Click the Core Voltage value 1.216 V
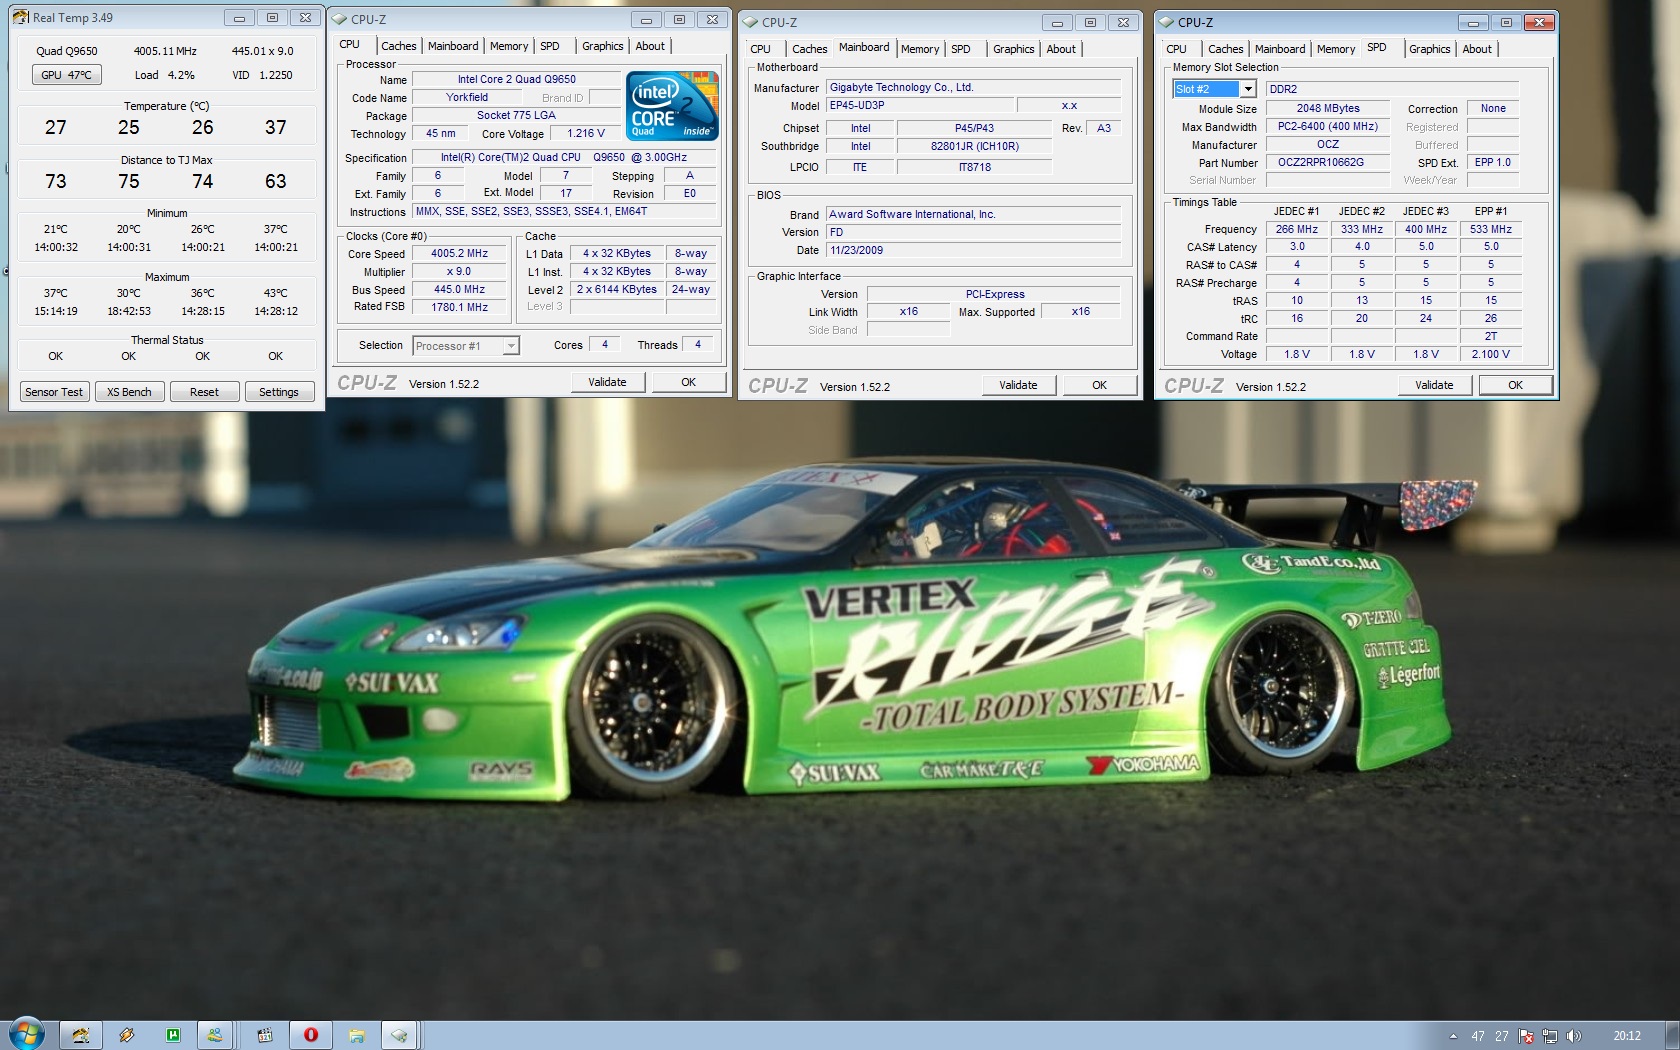The width and height of the screenshot is (1680, 1050). pos(586,133)
